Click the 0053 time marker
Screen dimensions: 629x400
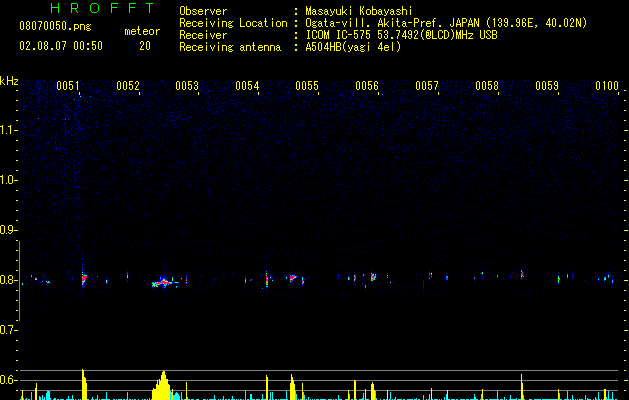pos(187,85)
